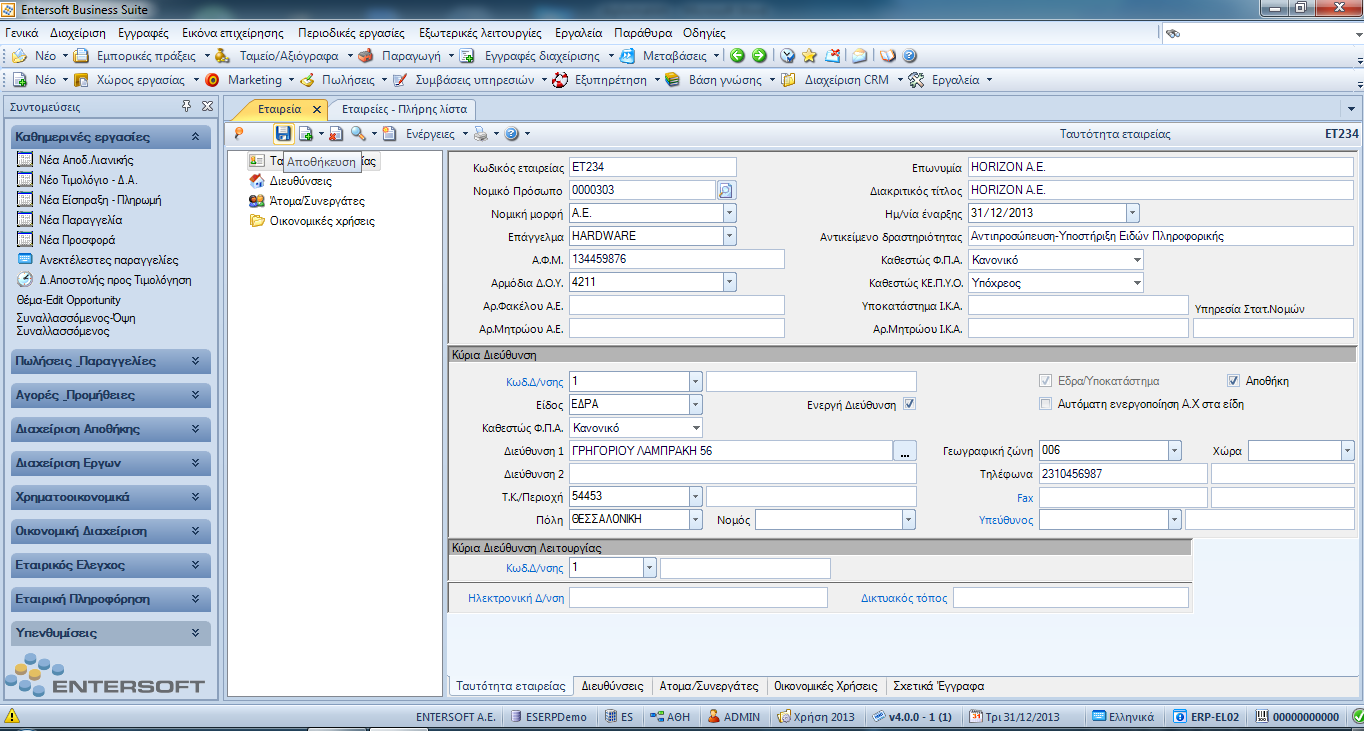1364x731 pixels.
Task: Open Γεωγραφική ζώνη dropdown
Action: [x=1175, y=451]
